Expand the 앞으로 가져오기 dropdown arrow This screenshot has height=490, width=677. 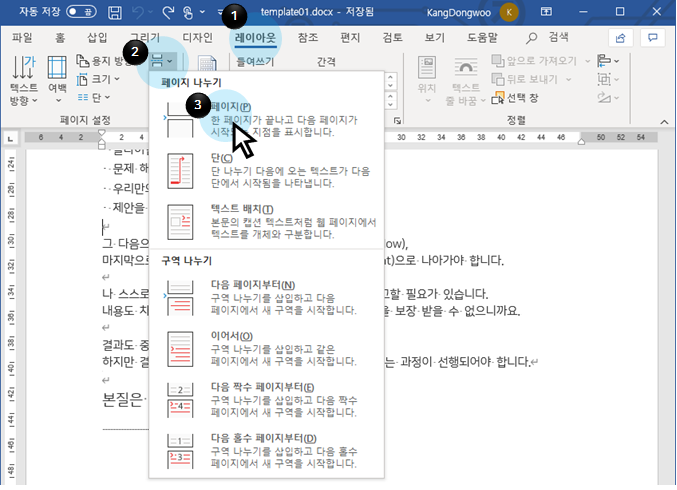(587, 61)
